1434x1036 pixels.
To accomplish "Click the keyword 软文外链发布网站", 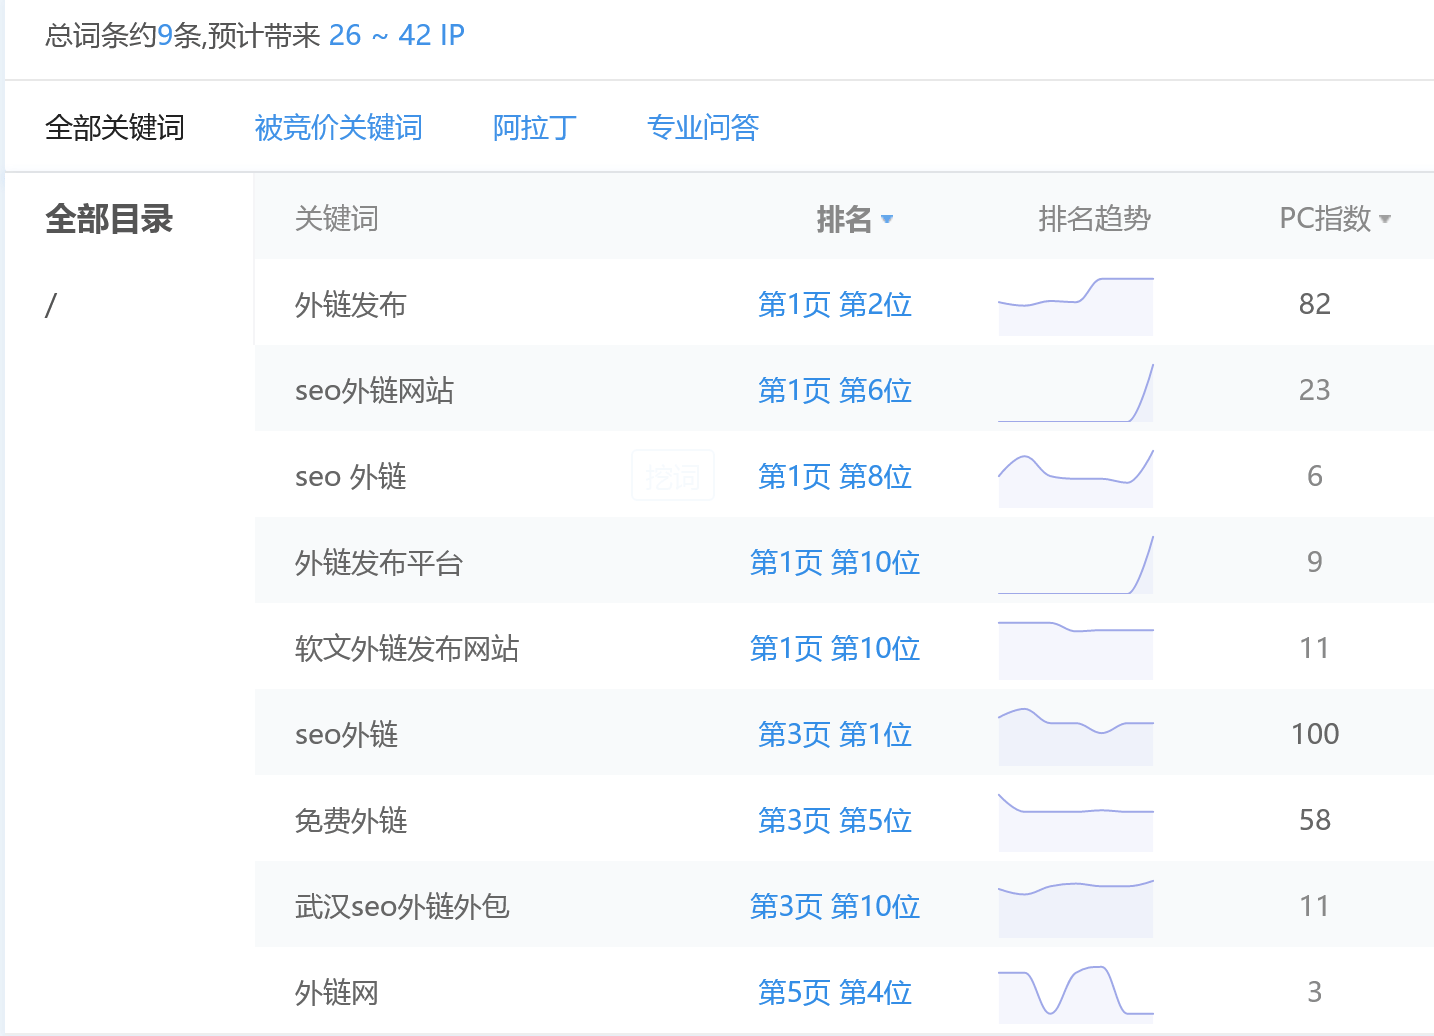I will click(x=407, y=649).
